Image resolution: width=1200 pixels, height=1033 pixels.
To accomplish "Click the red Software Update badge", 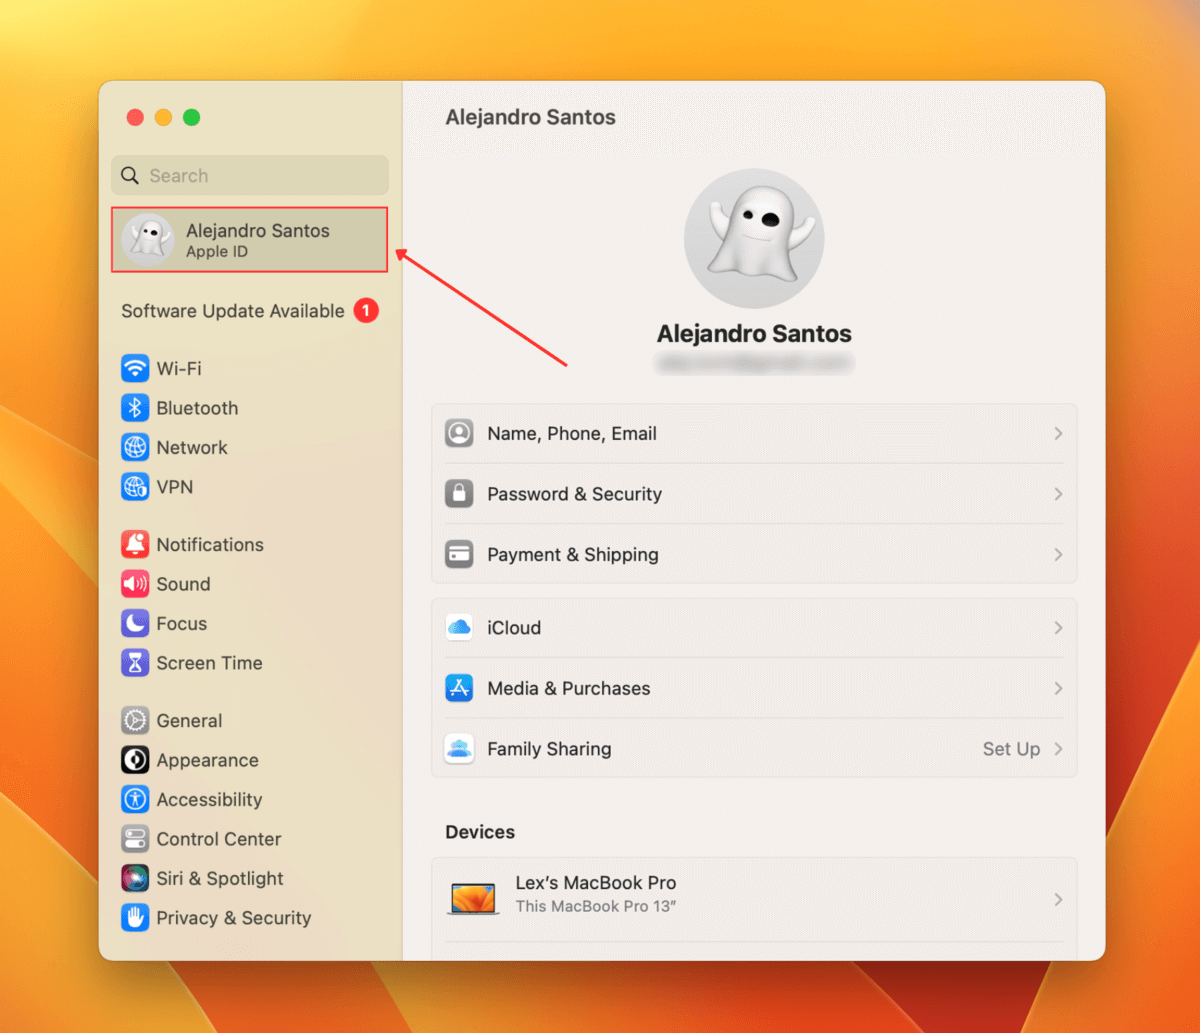I will (x=366, y=311).
